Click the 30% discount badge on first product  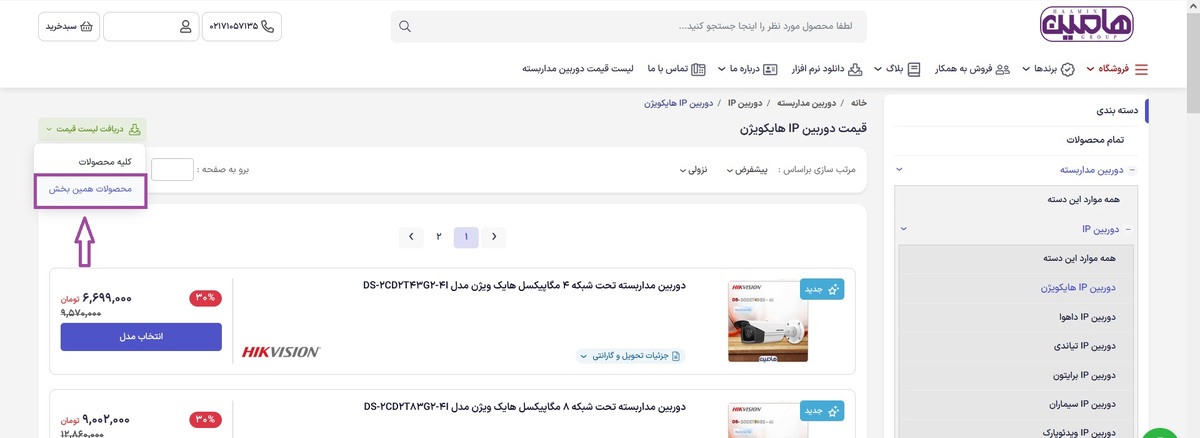point(207,298)
